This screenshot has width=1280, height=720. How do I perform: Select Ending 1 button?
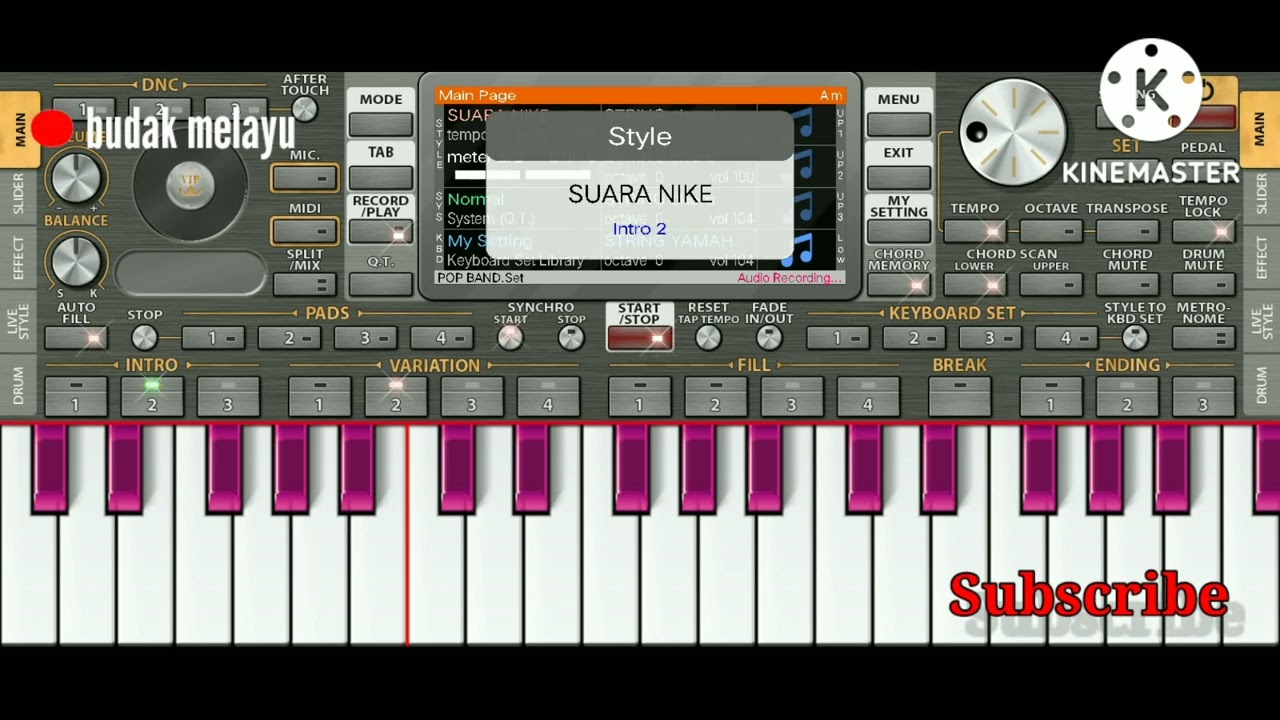(x=1051, y=396)
